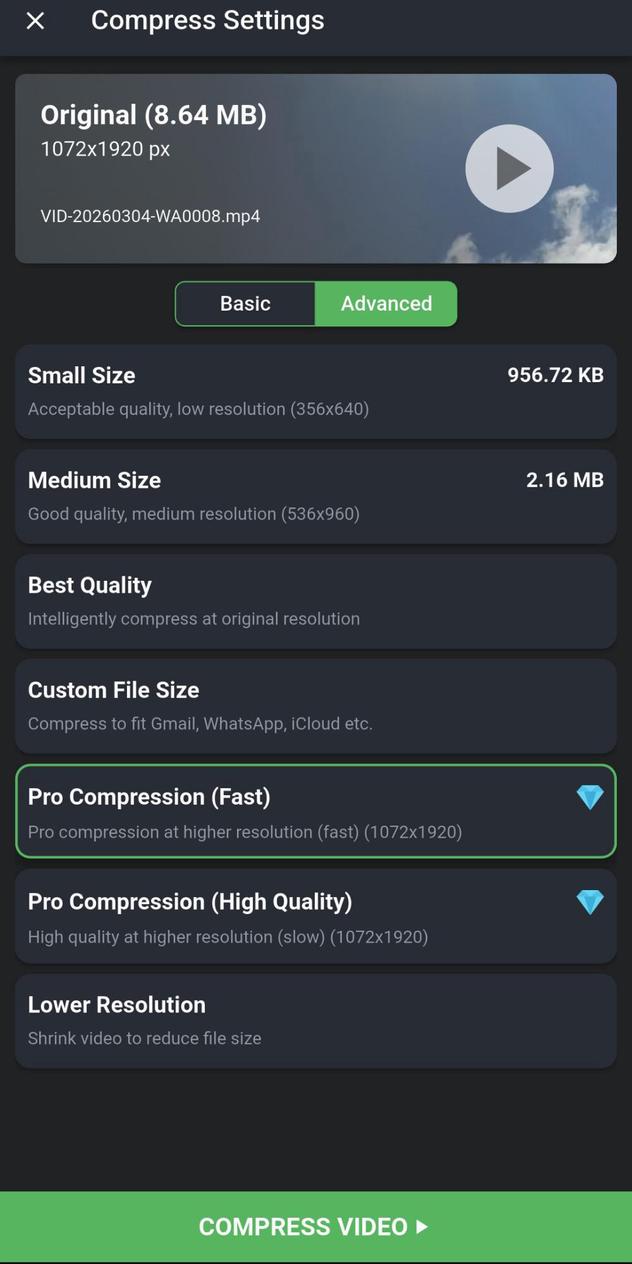
Task: Close the Compress Settings screen
Action: tap(35, 21)
